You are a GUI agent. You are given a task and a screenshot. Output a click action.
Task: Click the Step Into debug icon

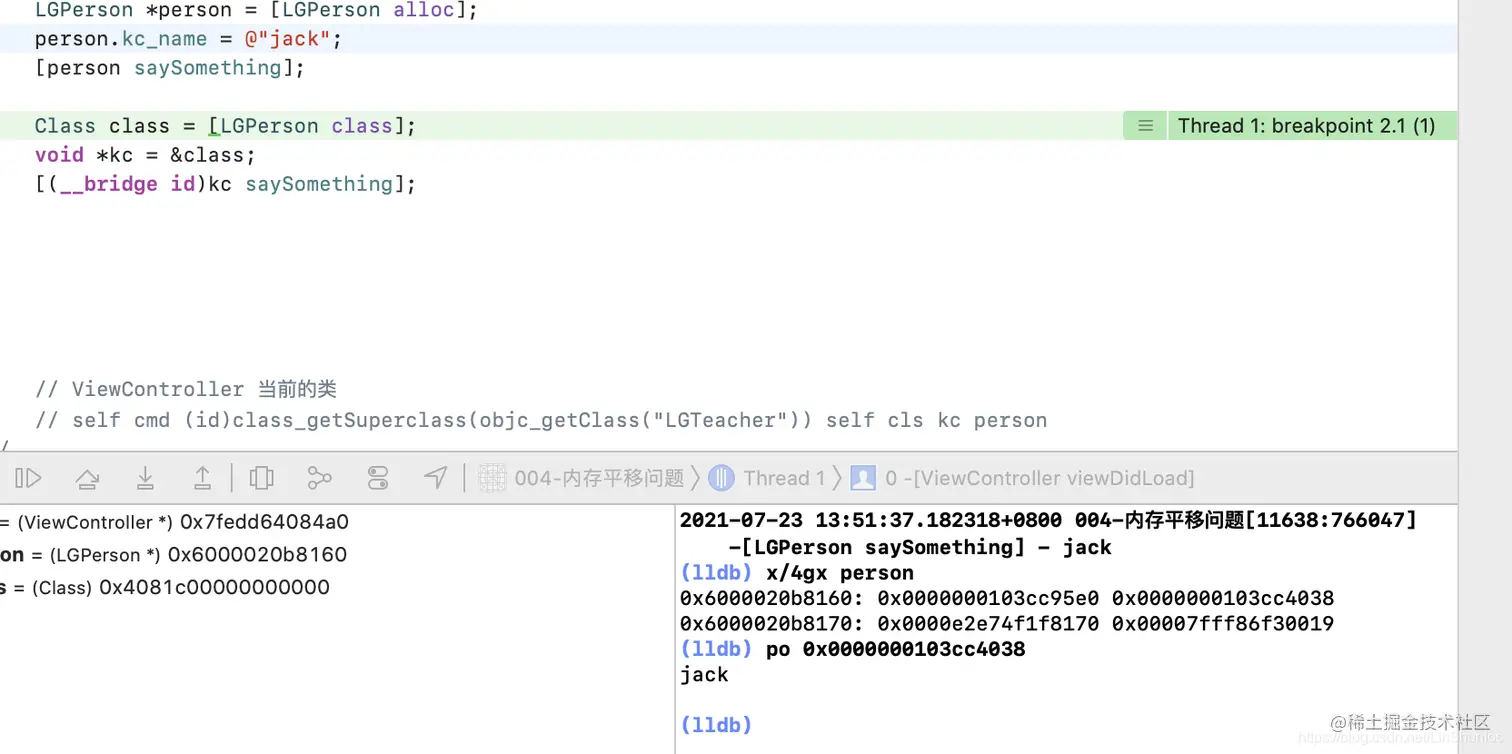[x=145, y=479]
